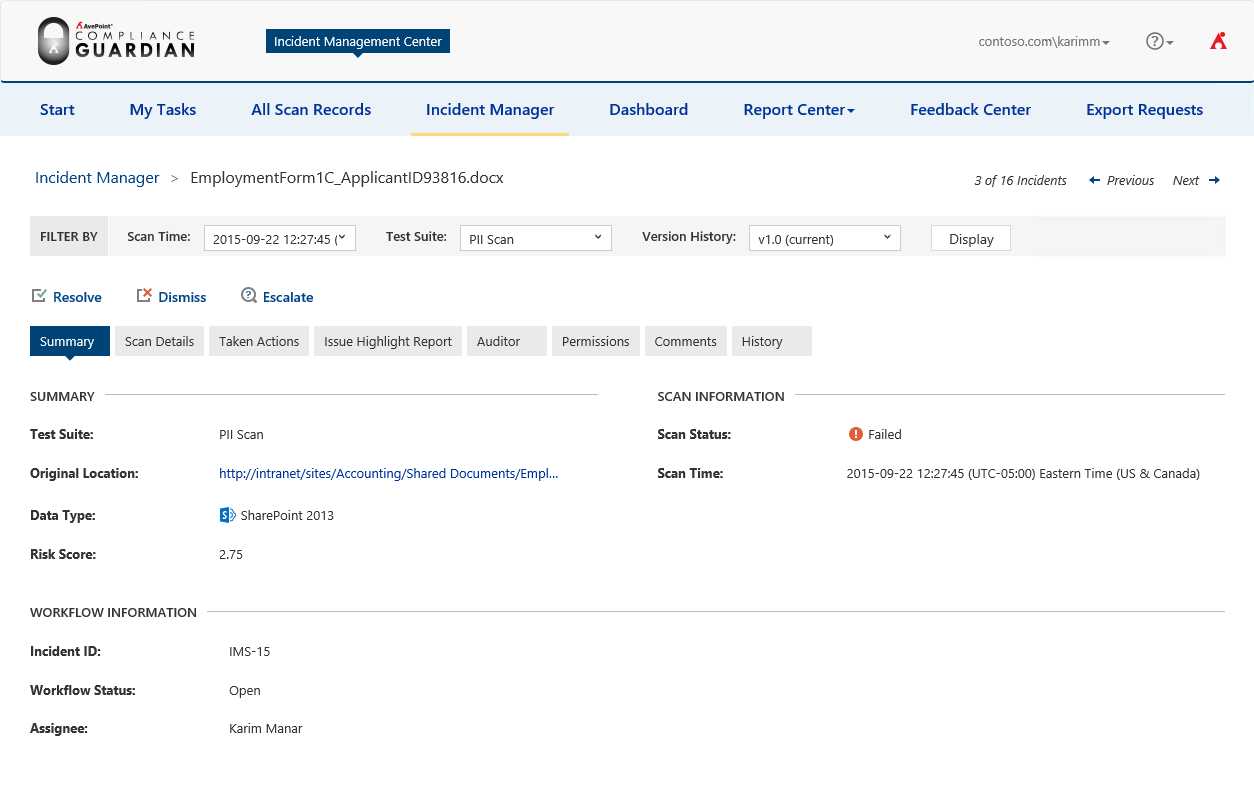Open All Scan Records
This screenshot has width=1254, height=796.
tap(311, 110)
